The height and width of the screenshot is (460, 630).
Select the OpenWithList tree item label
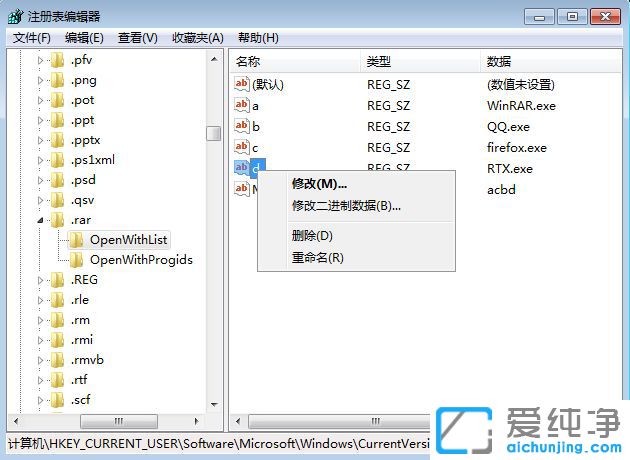tap(129, 240)
